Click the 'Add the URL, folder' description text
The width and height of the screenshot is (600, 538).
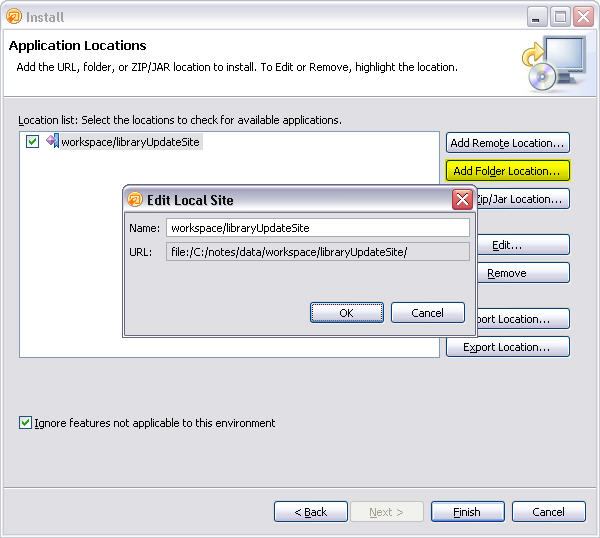237,67
